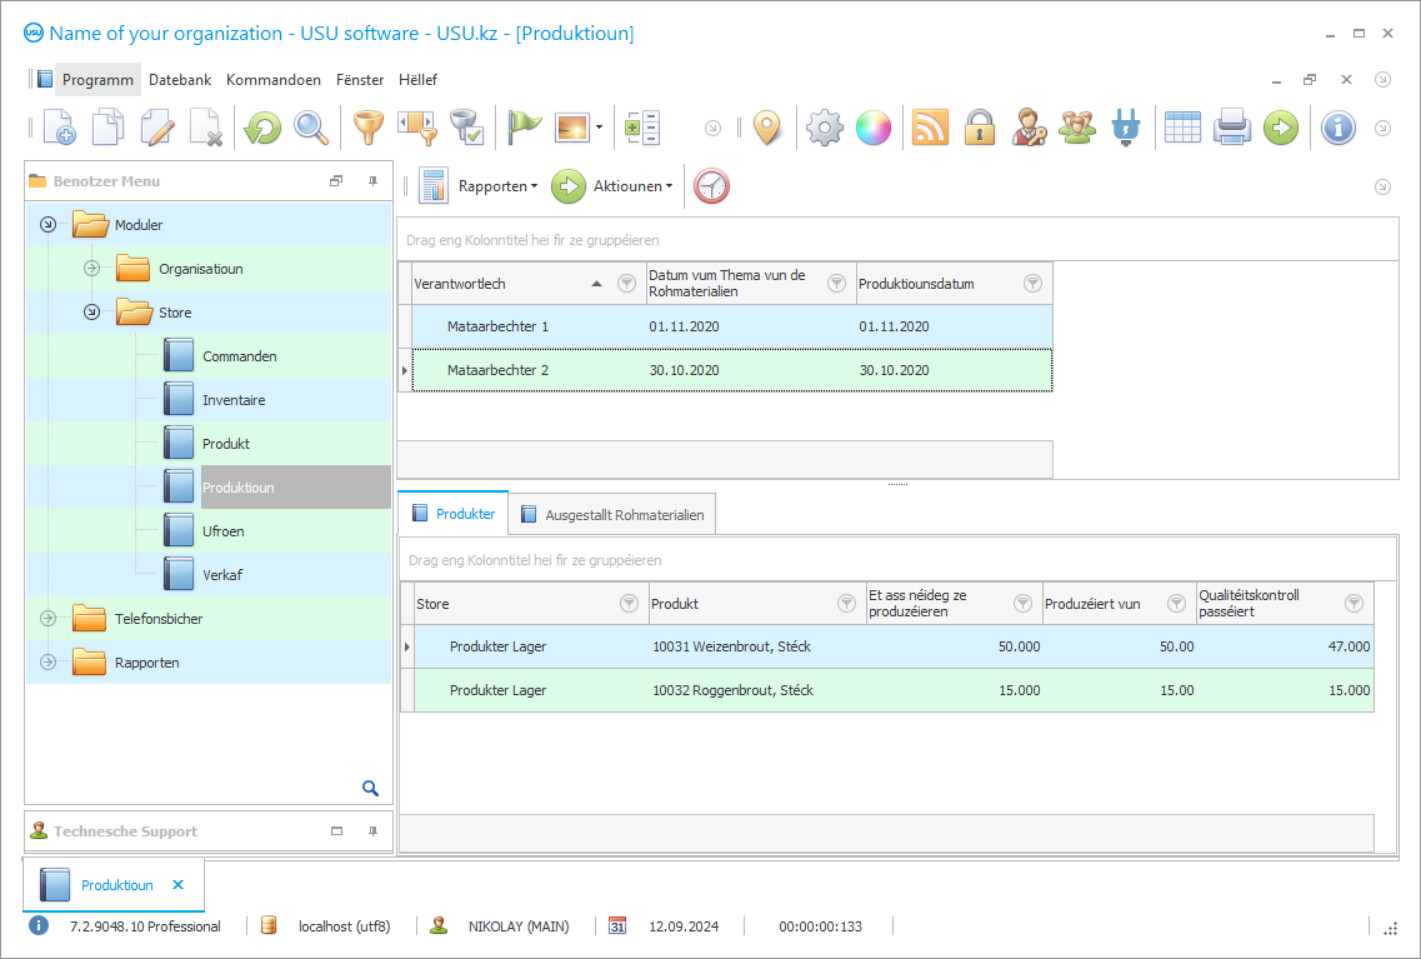The height and width of the screenshot is (959, 1421).
Task: Click the version info icon in status bar
Action: (38, 926)
